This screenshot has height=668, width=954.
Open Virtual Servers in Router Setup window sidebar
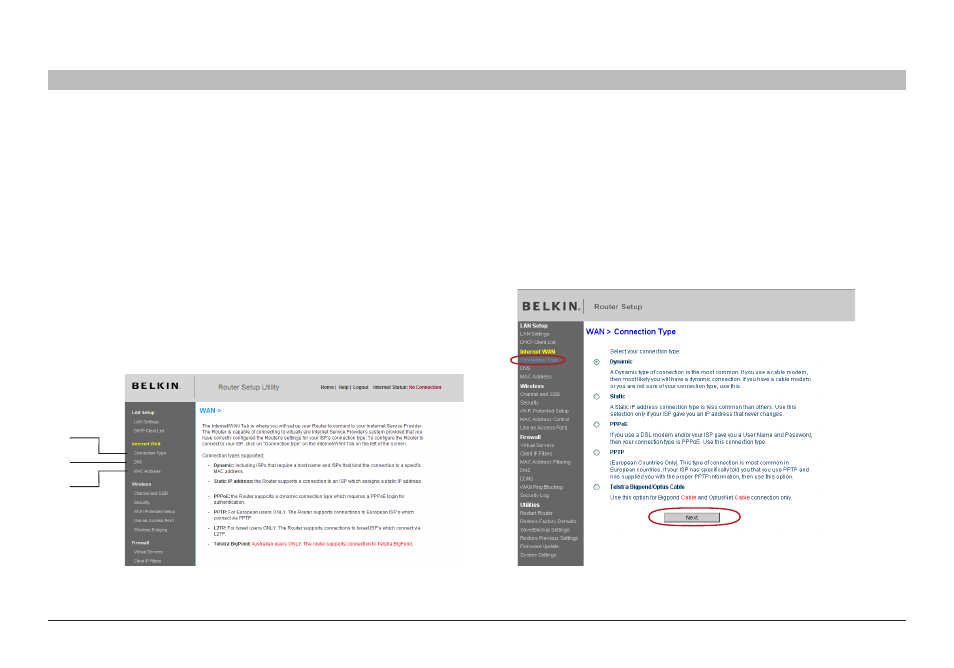[x=537, y=445]
